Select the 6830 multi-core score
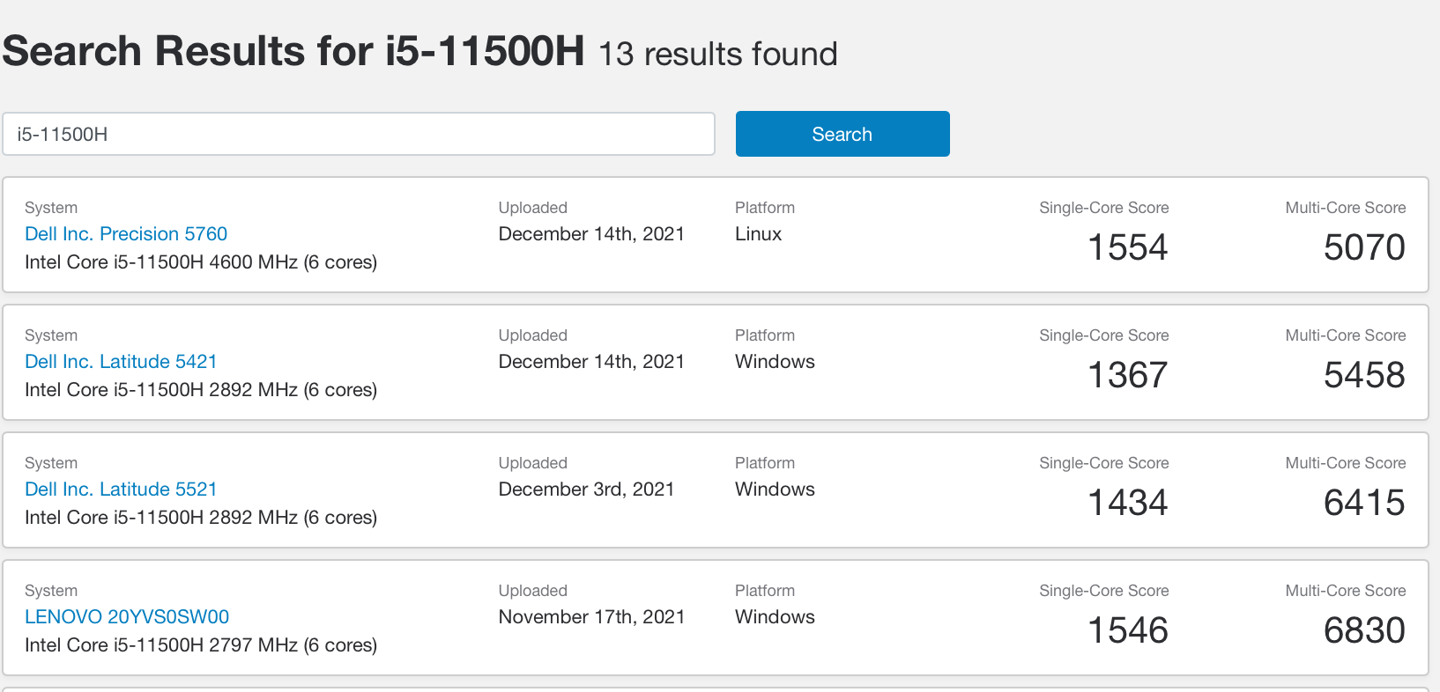 [x=1364, y=631]
